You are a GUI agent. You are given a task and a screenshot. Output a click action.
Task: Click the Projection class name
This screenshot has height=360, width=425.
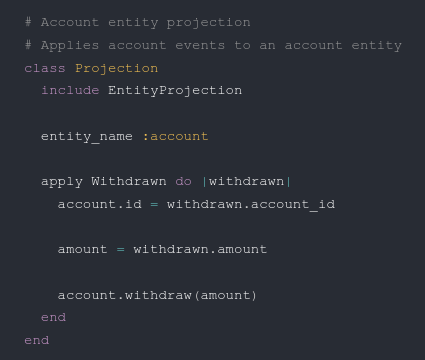116,69
